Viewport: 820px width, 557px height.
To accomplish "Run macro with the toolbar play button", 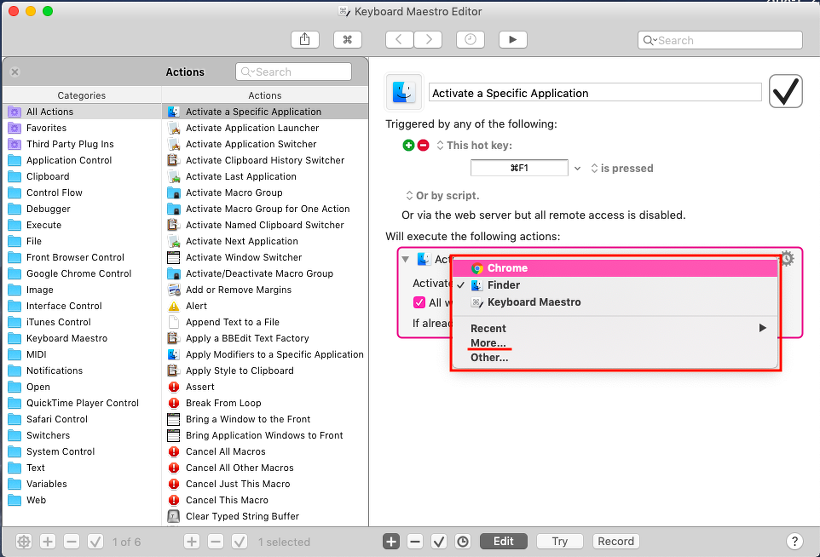I will (x=513, y=40).
